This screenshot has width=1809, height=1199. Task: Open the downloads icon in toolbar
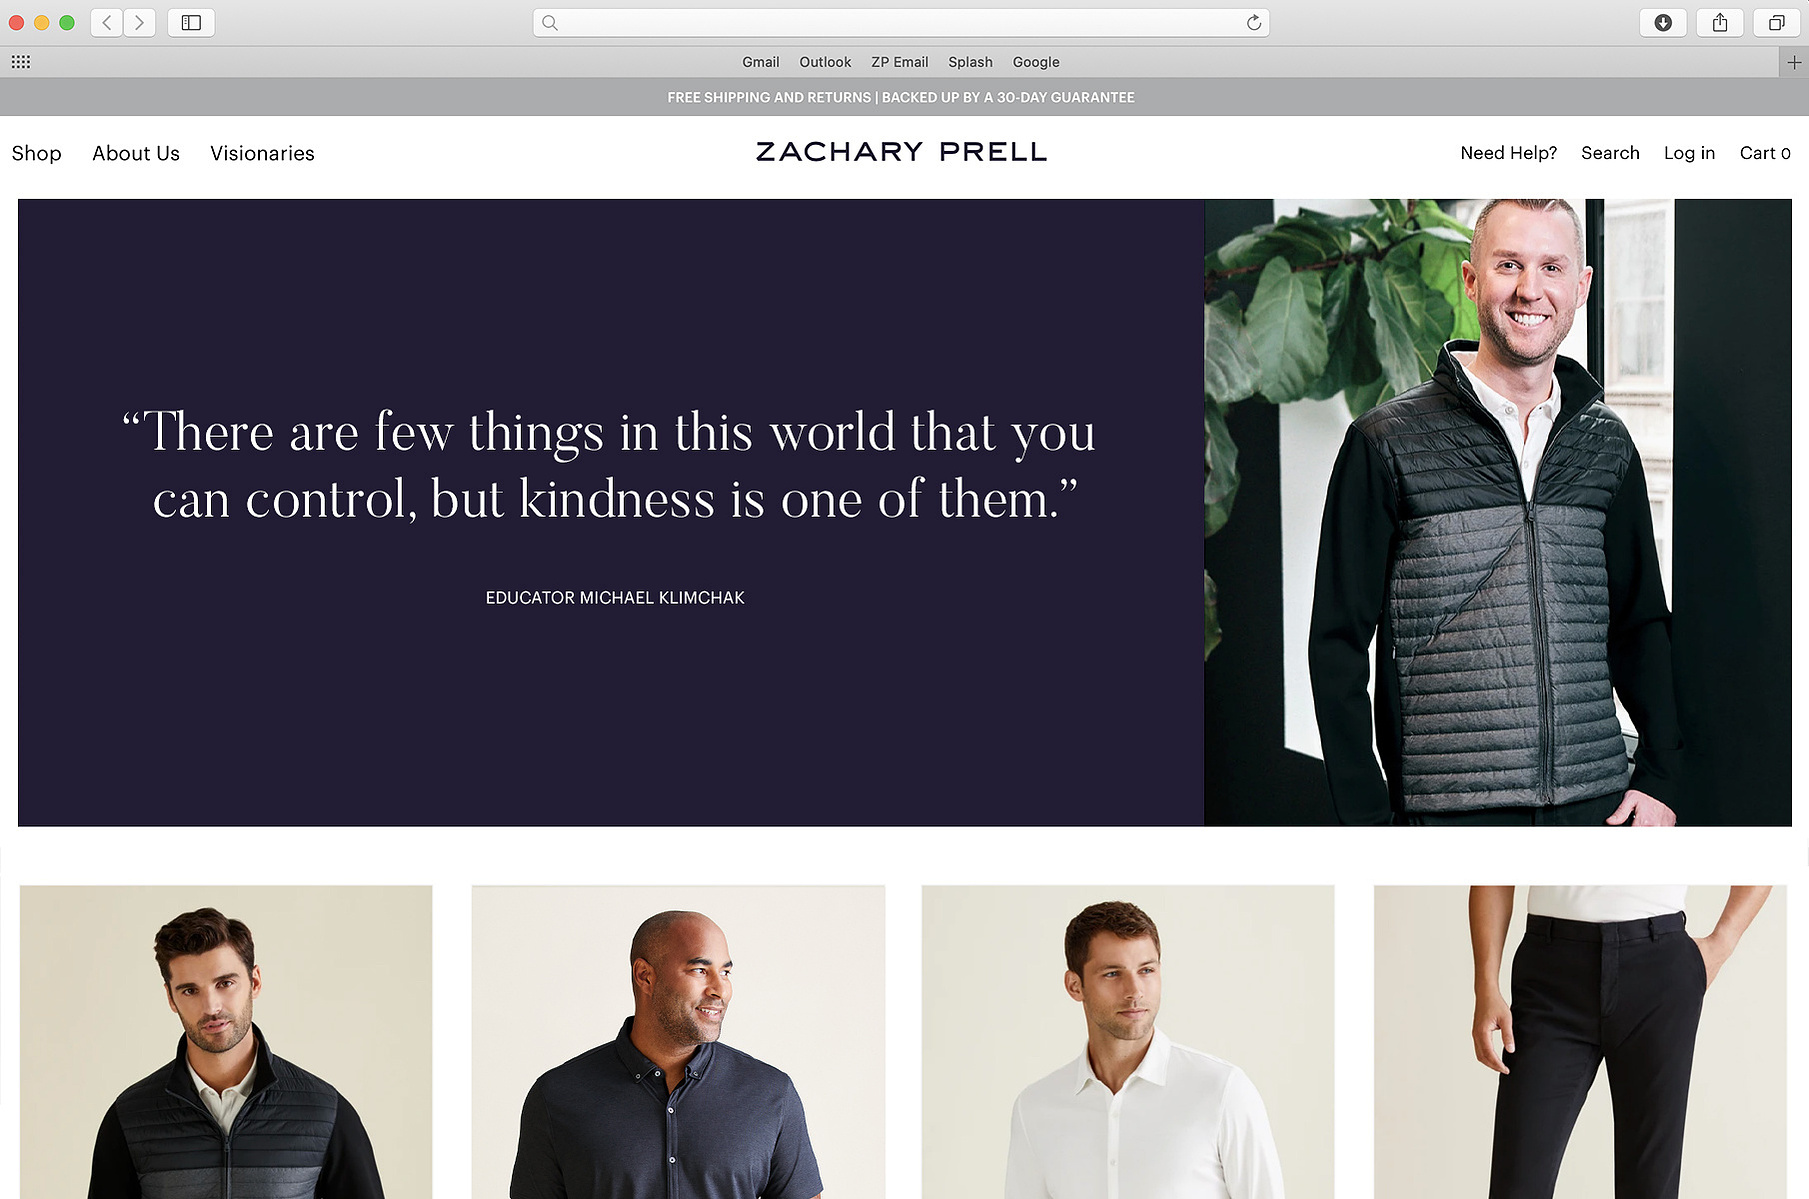1663,22
